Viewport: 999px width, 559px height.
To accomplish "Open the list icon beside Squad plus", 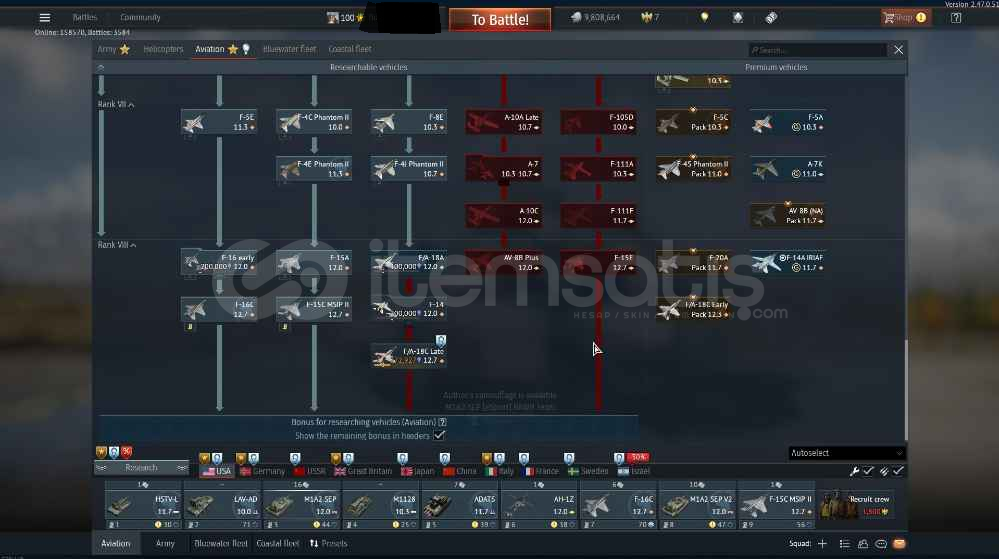I will [x=845, y=544].
